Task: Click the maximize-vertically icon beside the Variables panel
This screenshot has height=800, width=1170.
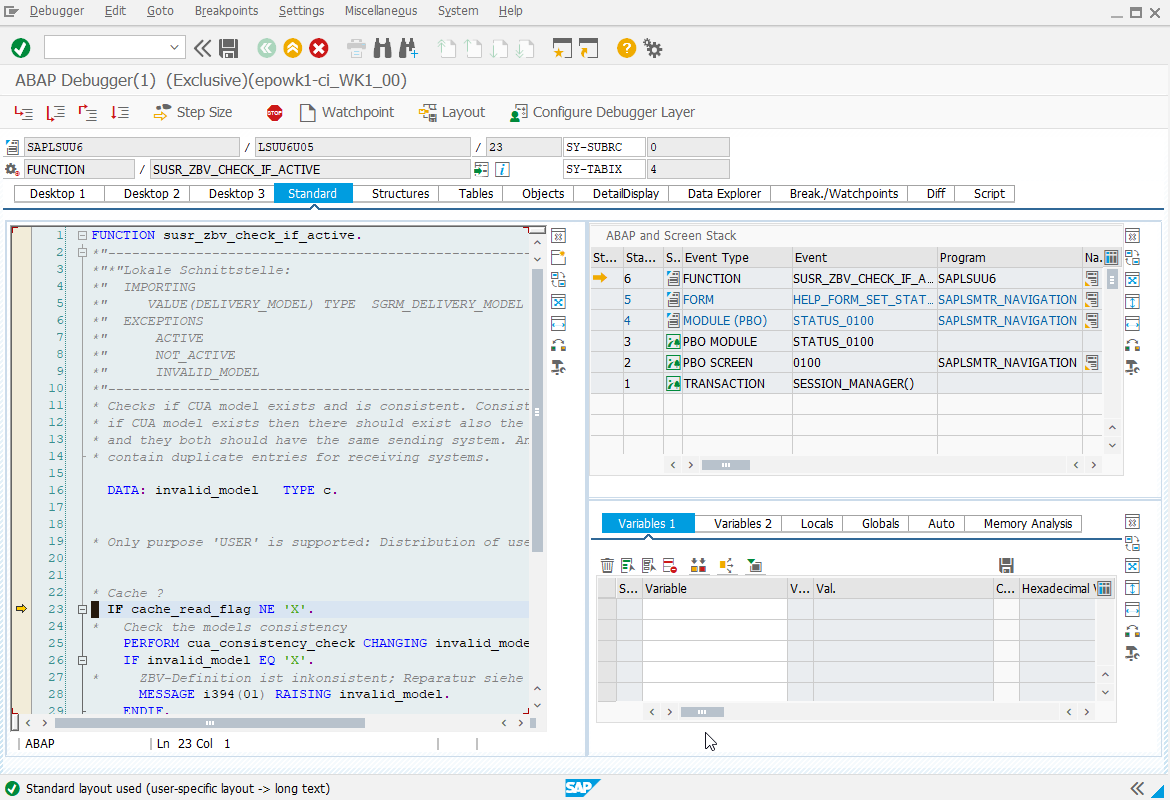Action: (x=1132, y=587)
